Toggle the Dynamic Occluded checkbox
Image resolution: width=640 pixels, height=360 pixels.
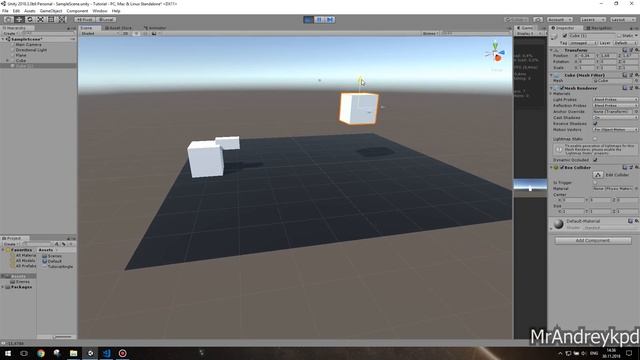[x=595, y=160]
